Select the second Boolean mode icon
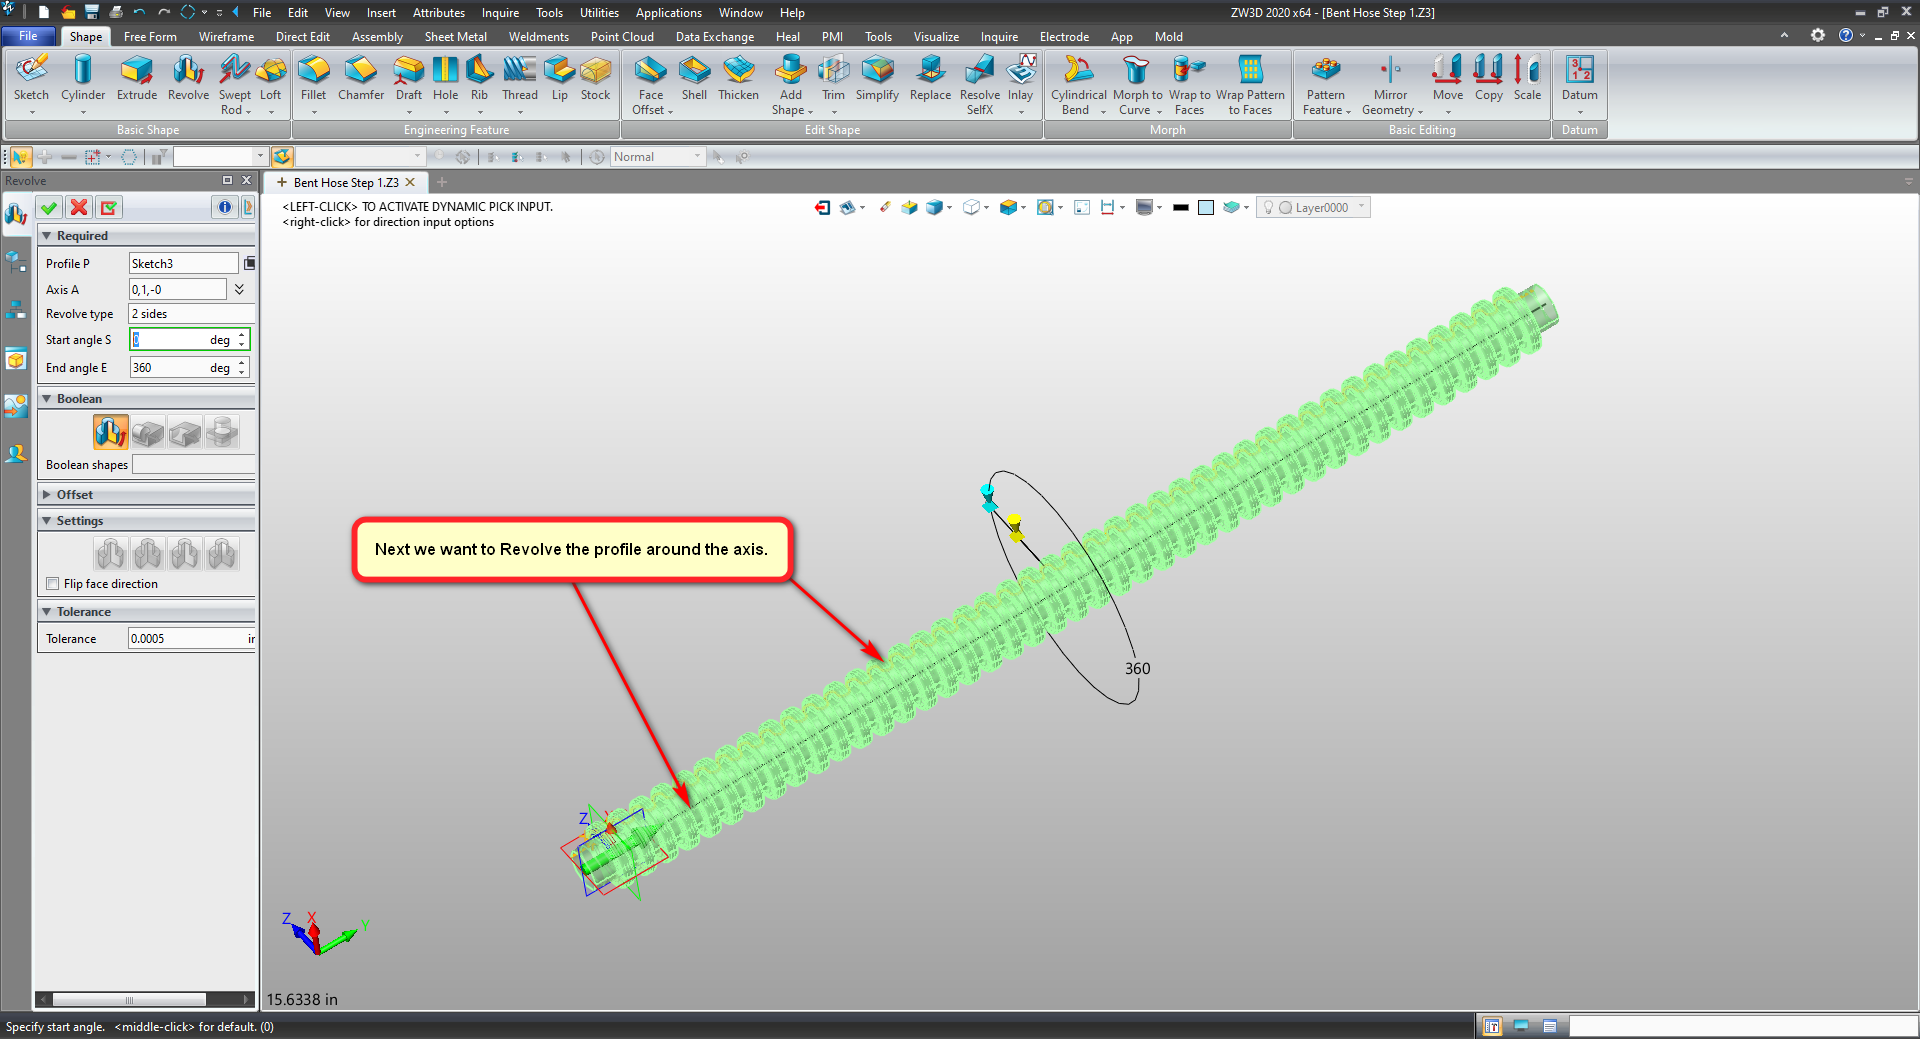This screenshot has height=1039, width=1920. pos(148,433)
